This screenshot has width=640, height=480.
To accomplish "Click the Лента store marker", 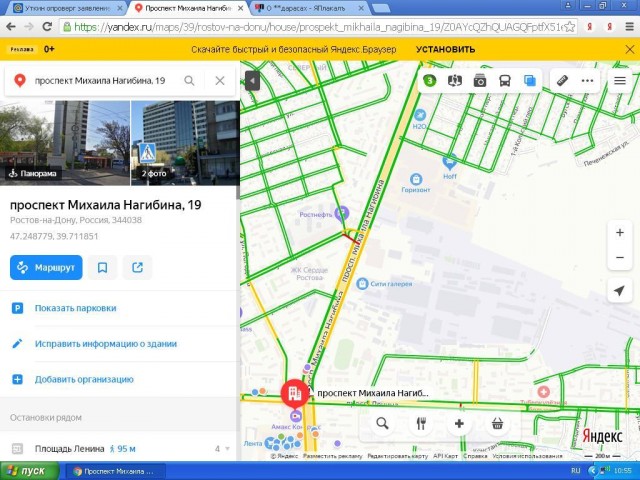I will click(270, 443).
